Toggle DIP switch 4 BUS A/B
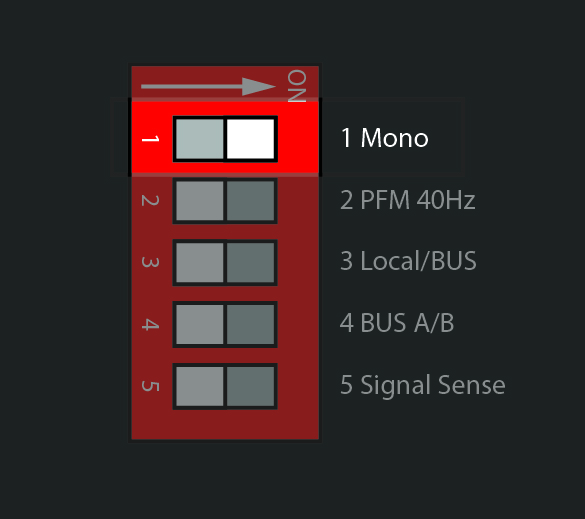This screenshot has height=519, width=585. click(x=225, y=325)
